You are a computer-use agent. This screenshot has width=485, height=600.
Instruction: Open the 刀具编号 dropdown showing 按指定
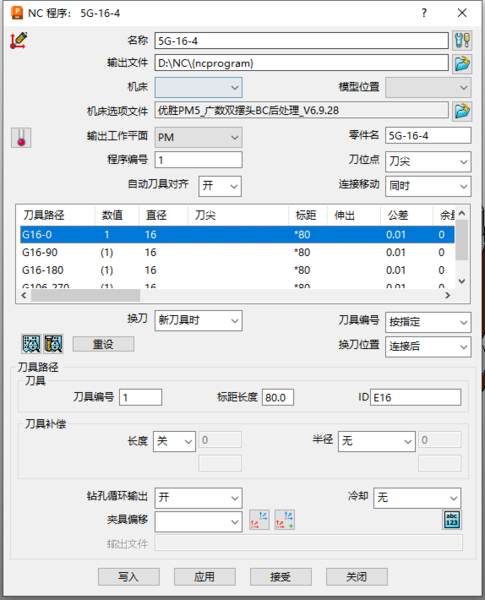pos(428,322)
